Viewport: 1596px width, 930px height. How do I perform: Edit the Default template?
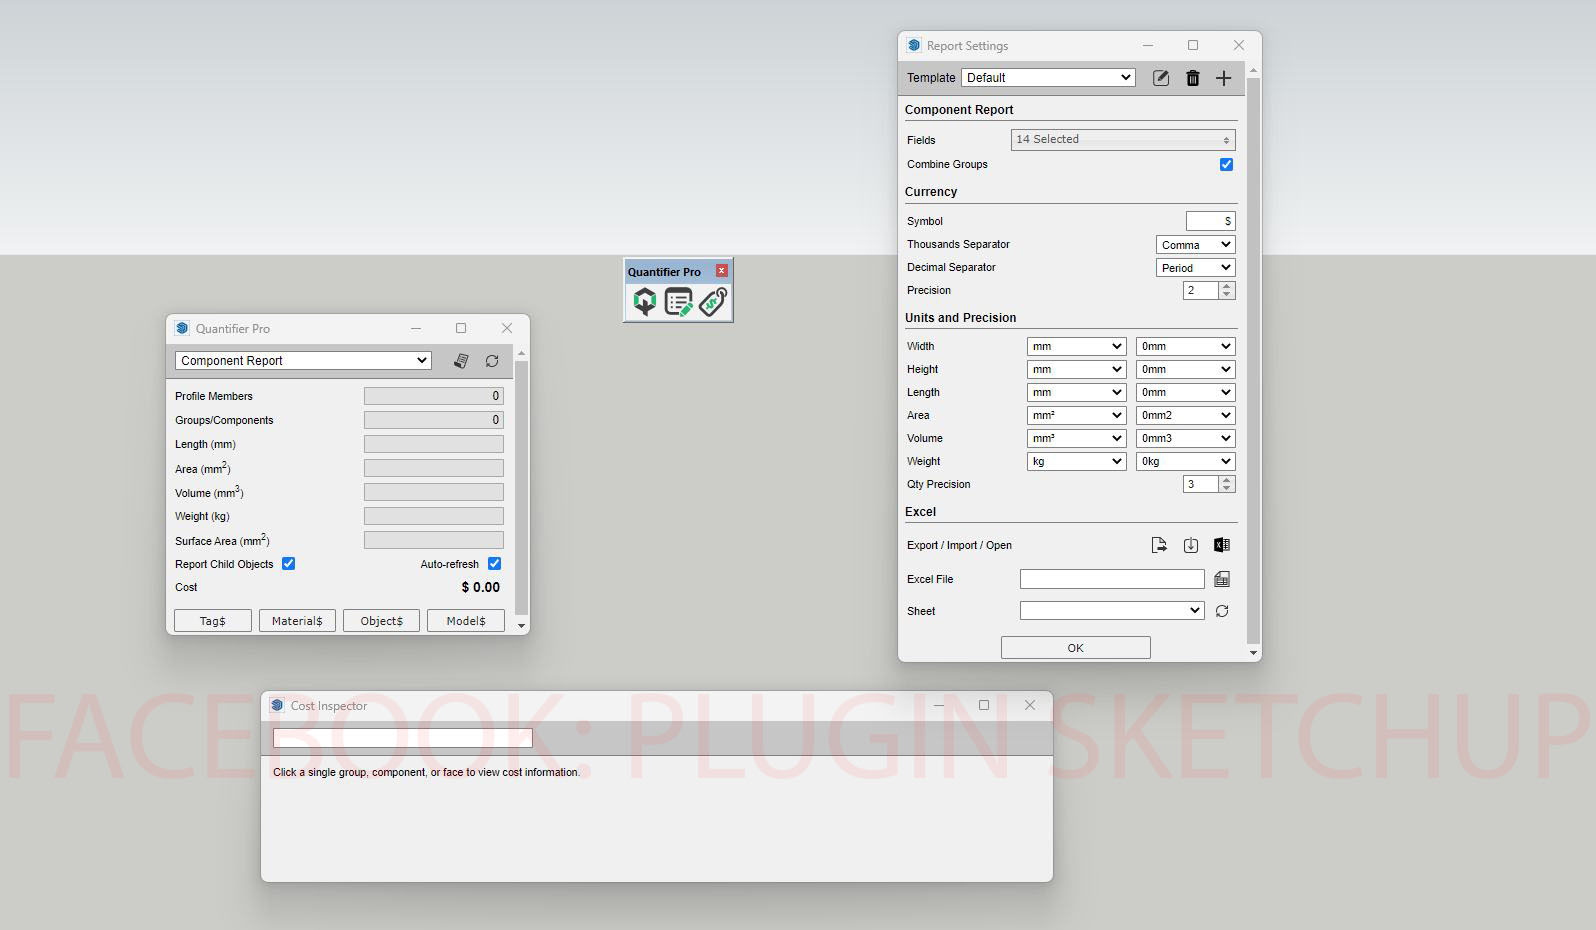(1161, 78)
